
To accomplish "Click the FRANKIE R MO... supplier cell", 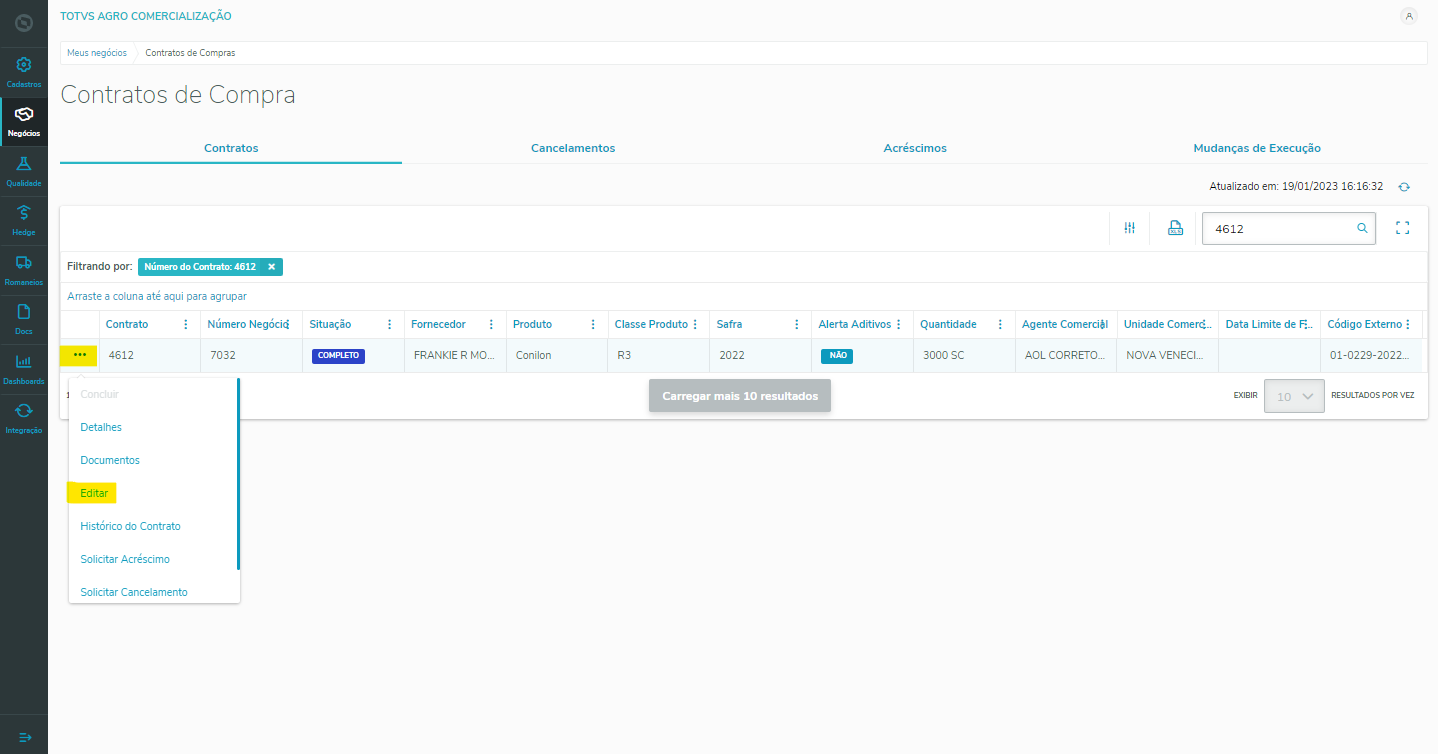I will click(x=454, y=355).
